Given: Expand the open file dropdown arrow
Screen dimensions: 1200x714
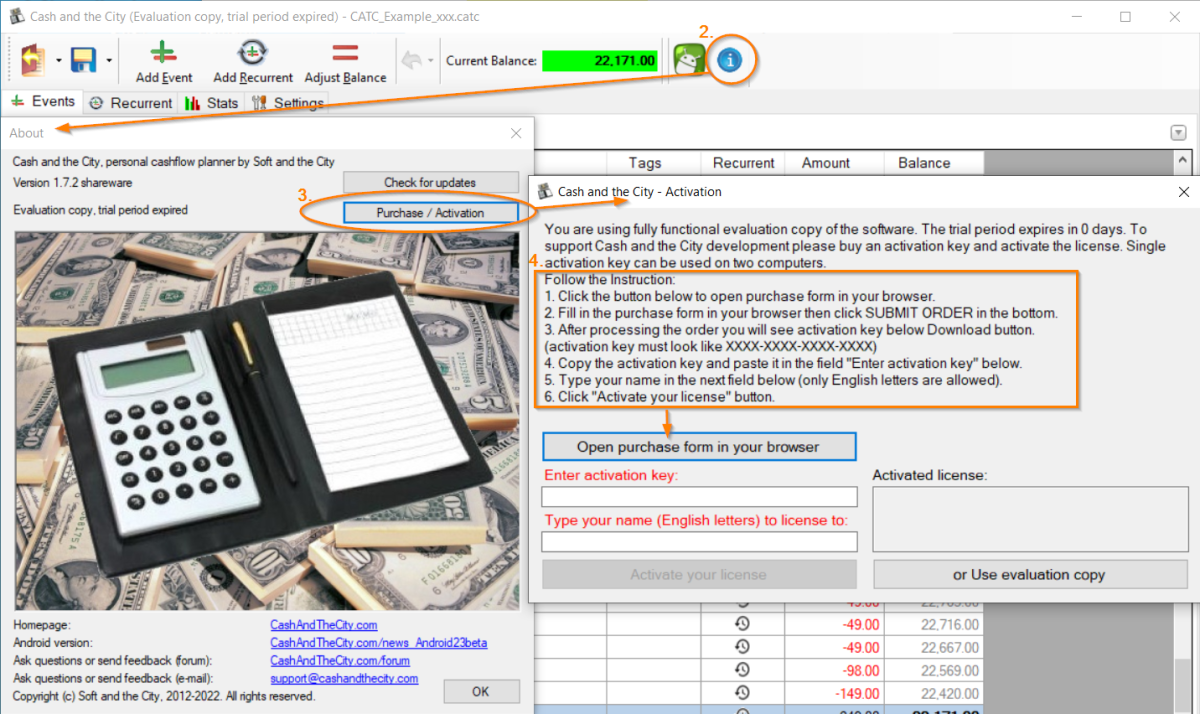Looking at the screenshot, I should [x=59, y=61].
